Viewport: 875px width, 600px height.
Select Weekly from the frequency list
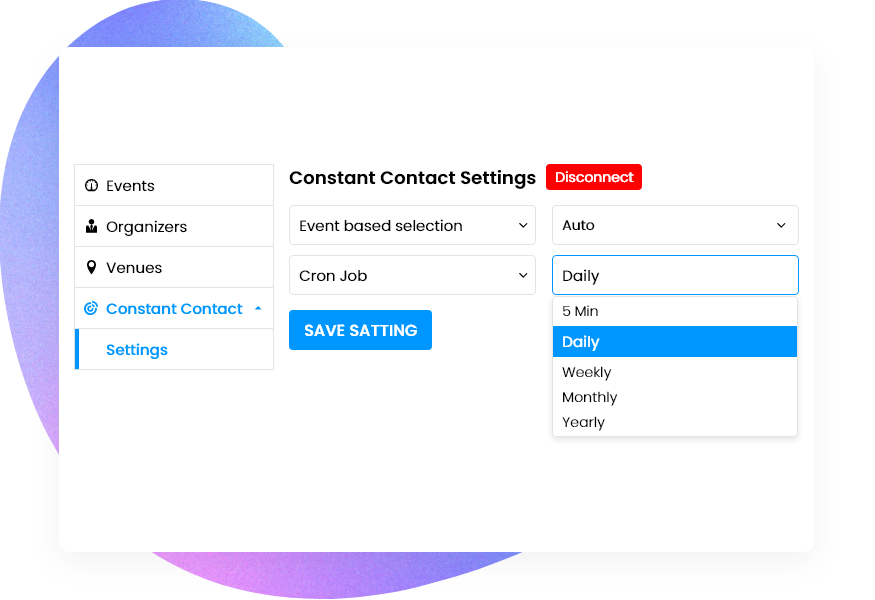coord(675,371)
